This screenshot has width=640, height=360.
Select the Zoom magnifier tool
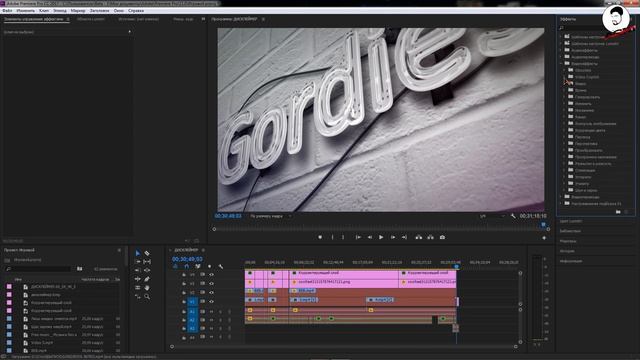147,297
